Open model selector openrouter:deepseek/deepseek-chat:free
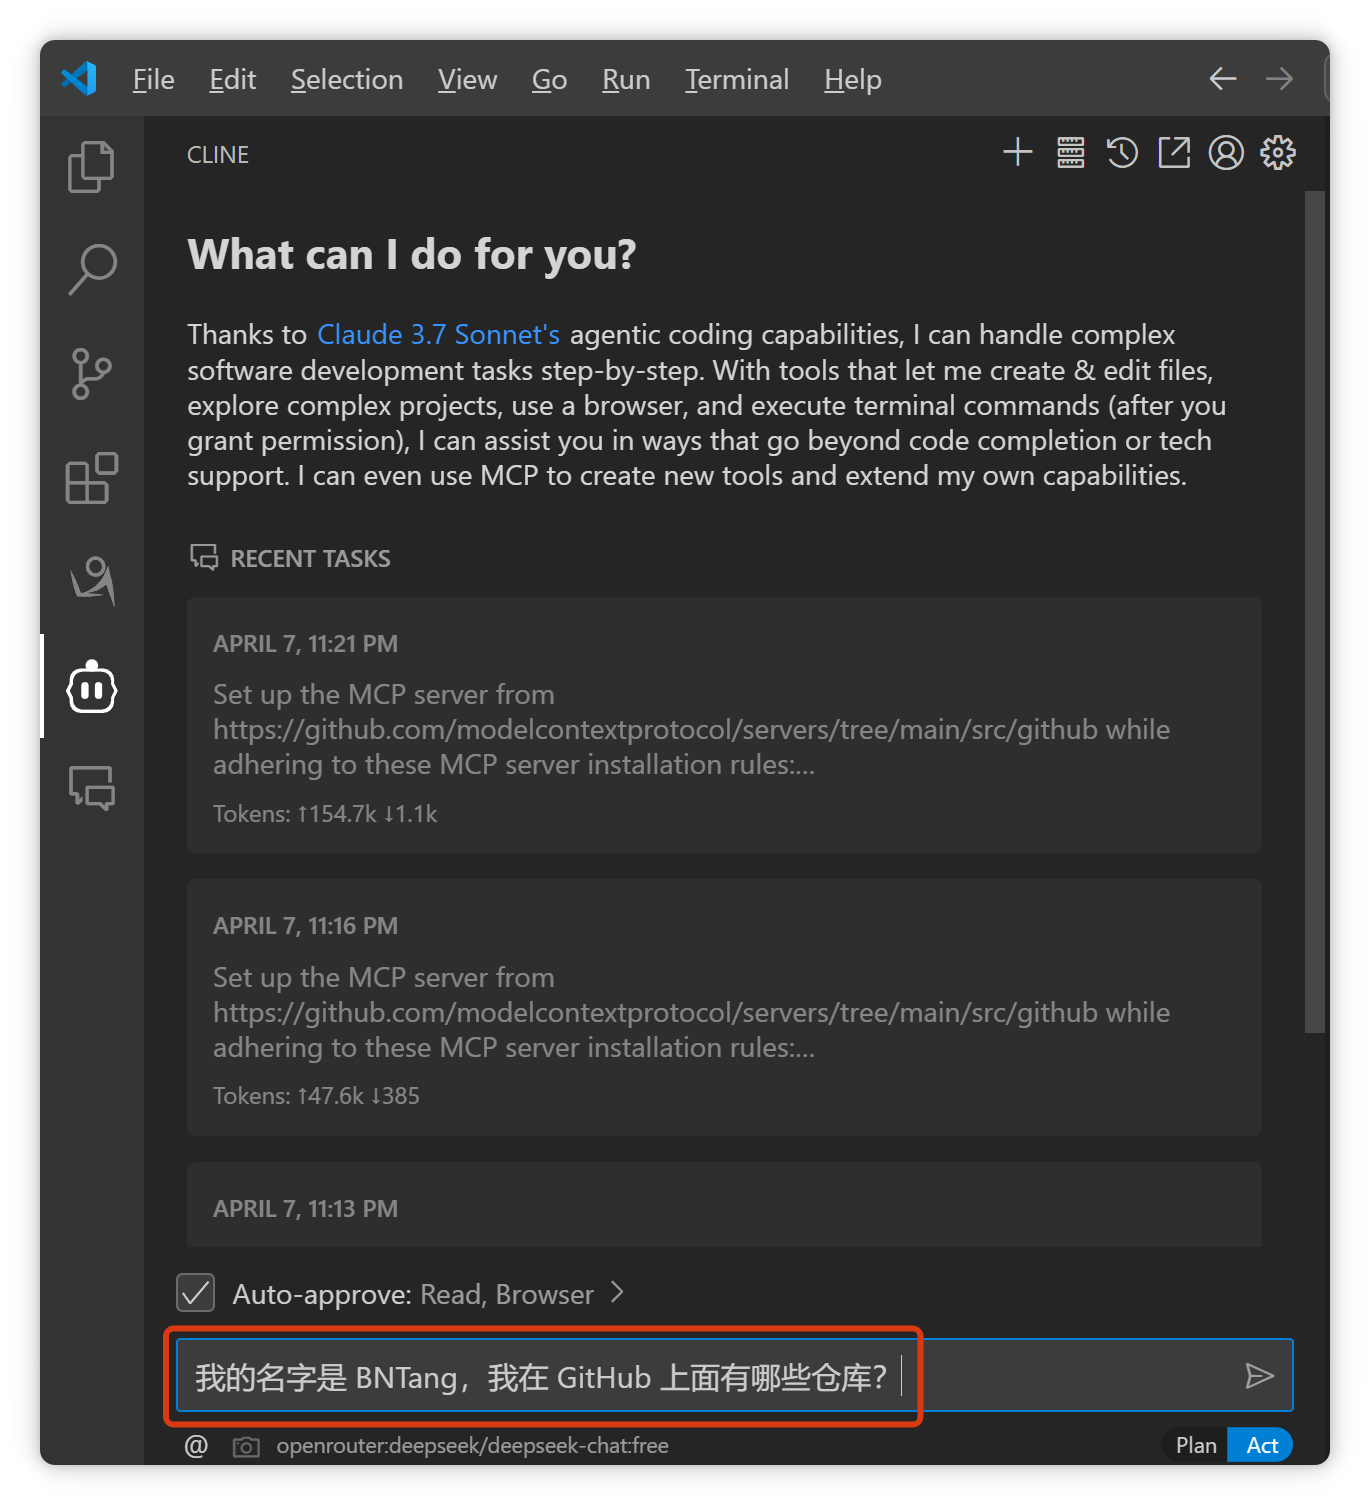Image resolution: width=1370 pixels, height=1505 pixels. tap(472, 1446)
